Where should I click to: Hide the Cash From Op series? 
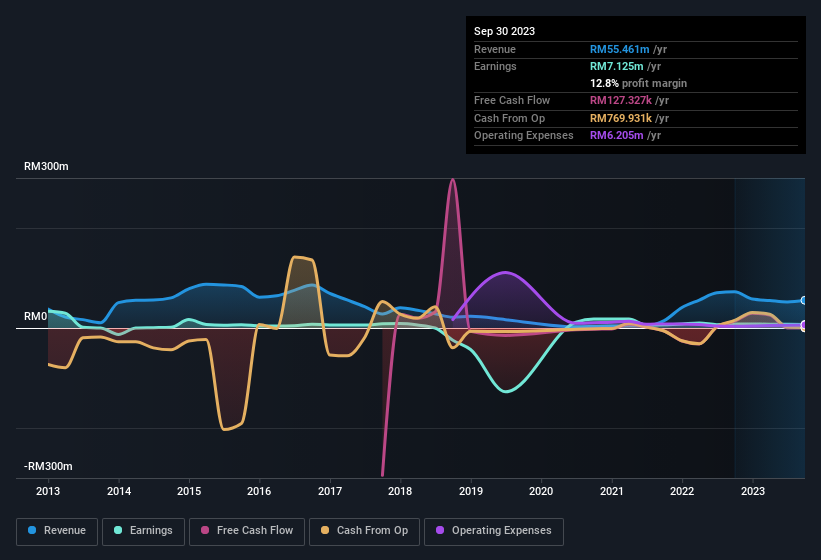click(364, 531)
